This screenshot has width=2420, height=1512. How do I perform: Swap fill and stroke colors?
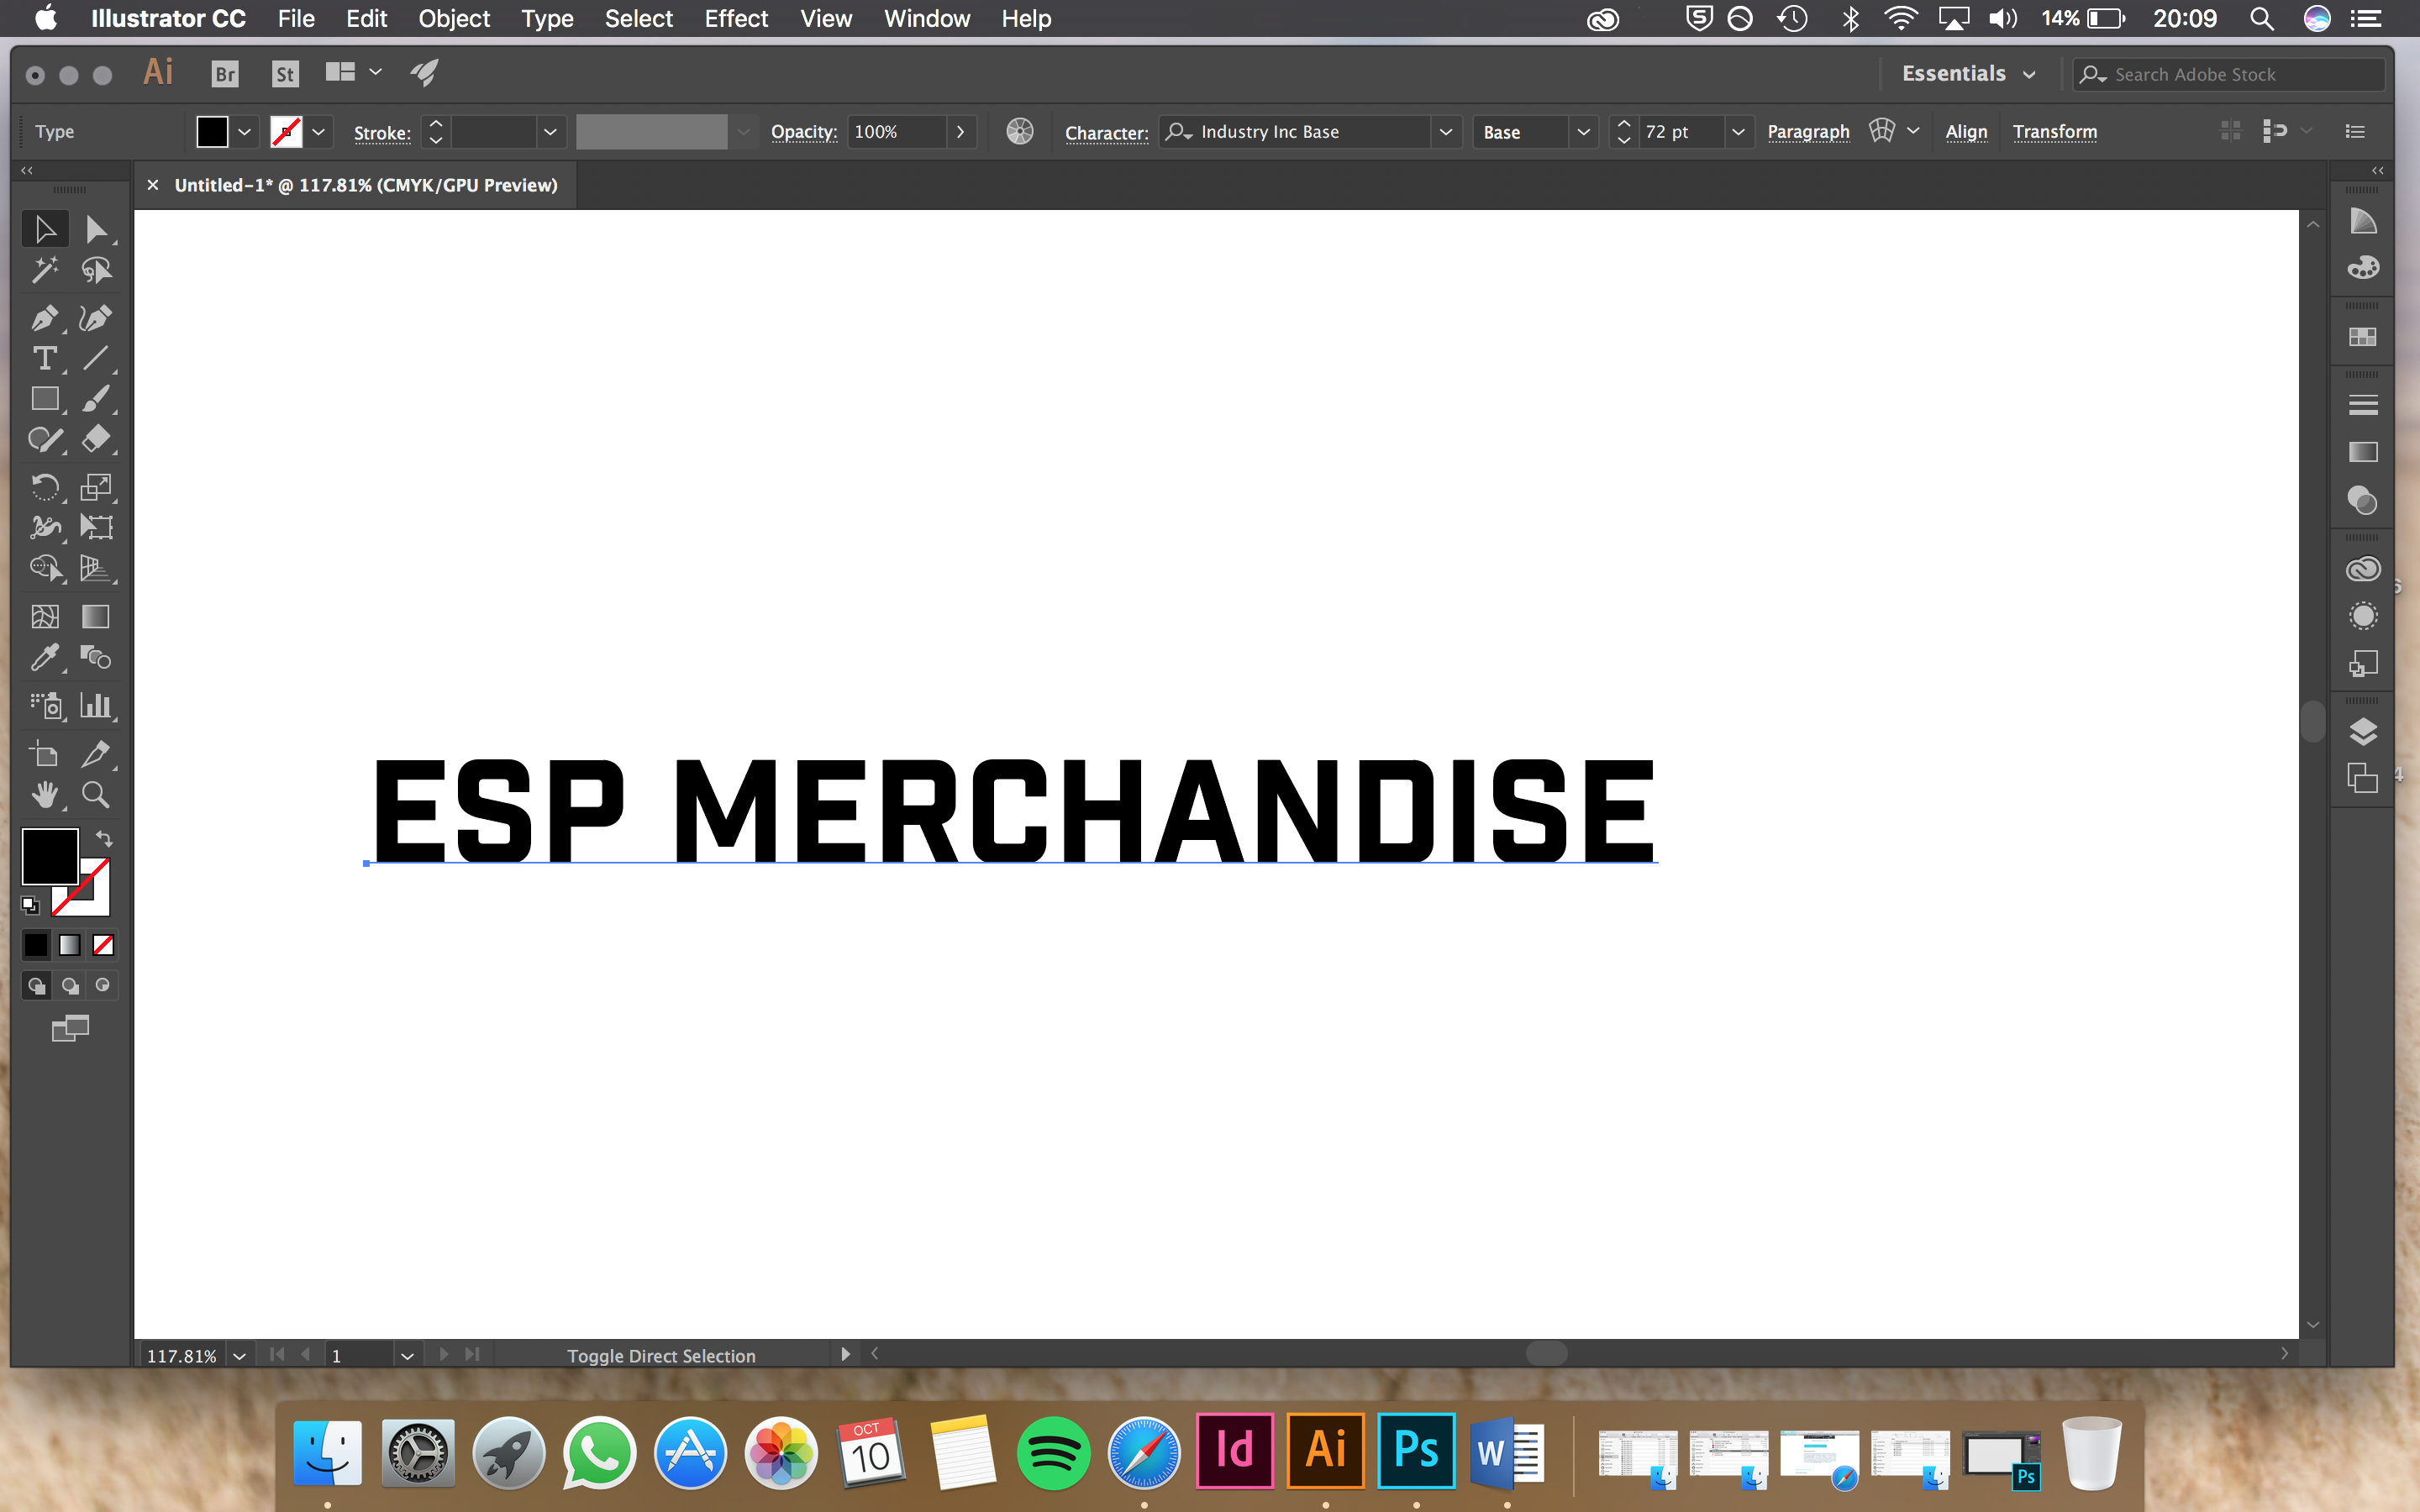(104, 838)
